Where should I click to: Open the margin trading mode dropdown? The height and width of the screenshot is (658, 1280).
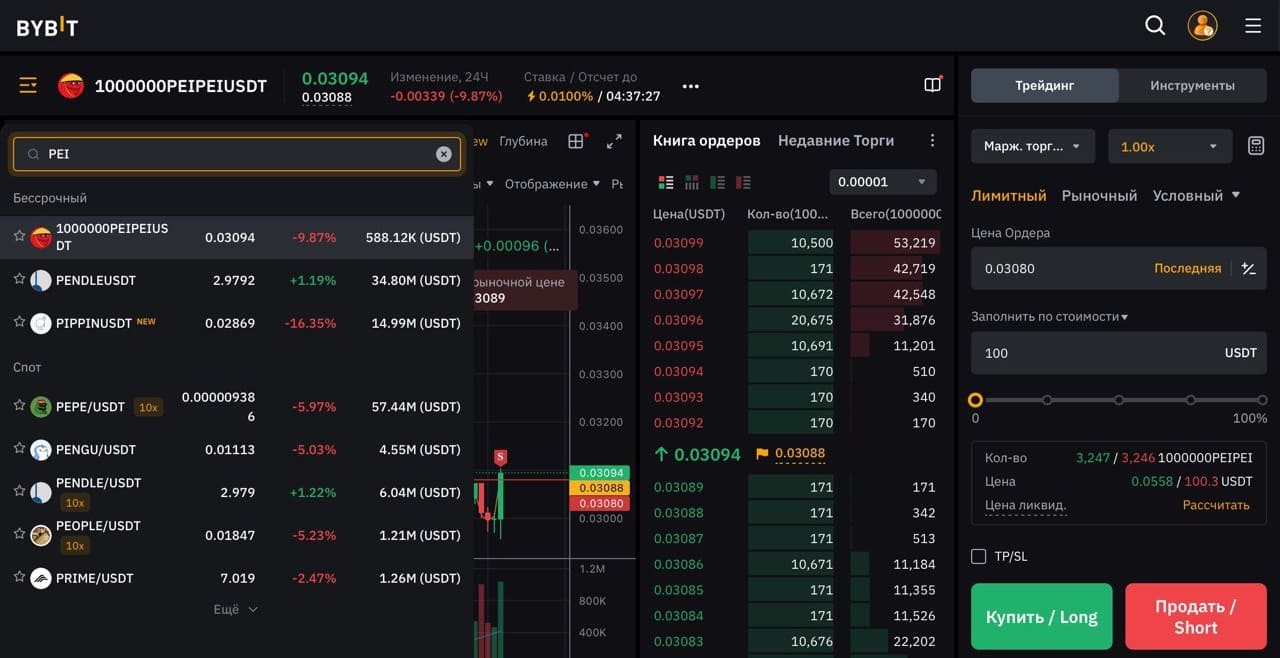coord(1035,146)
